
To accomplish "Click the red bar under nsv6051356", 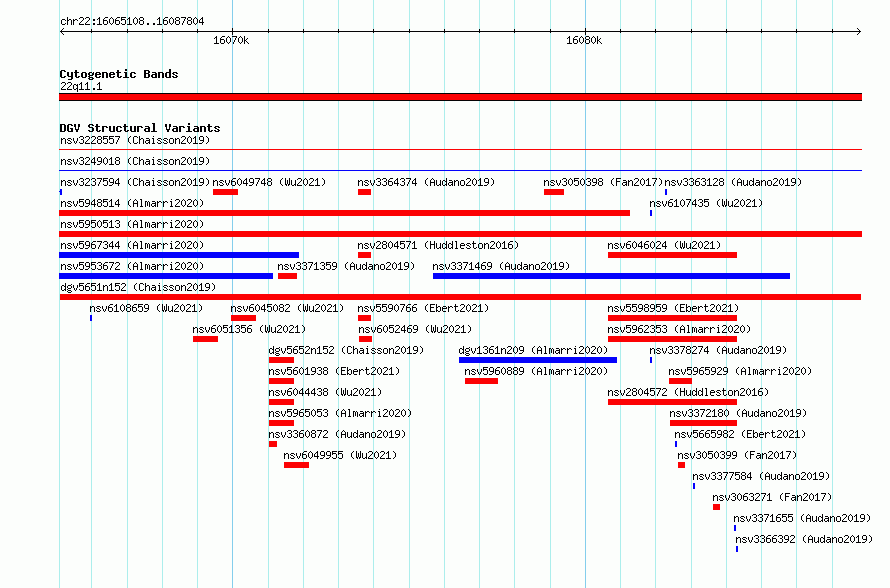I will click(x=205, y=339).
